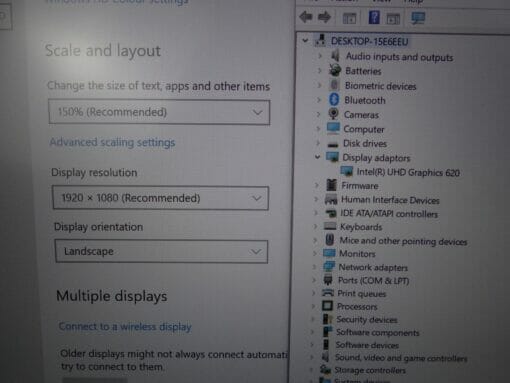Select Intel(R) UHD Graphics 620 text
Image resolution: width=510 pixels, height=383 pixels.
pyautogui.click(x=408, y=172)
